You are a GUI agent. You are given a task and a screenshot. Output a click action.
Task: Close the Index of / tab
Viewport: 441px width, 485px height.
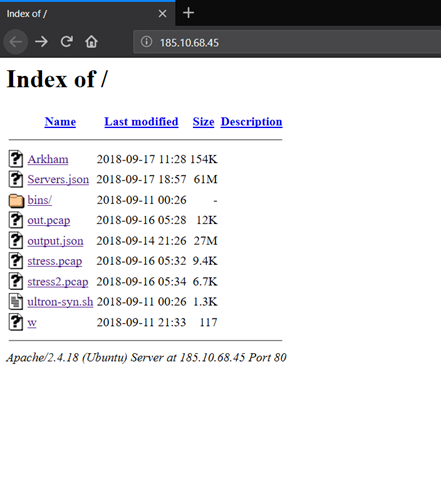tap(162, 14)
